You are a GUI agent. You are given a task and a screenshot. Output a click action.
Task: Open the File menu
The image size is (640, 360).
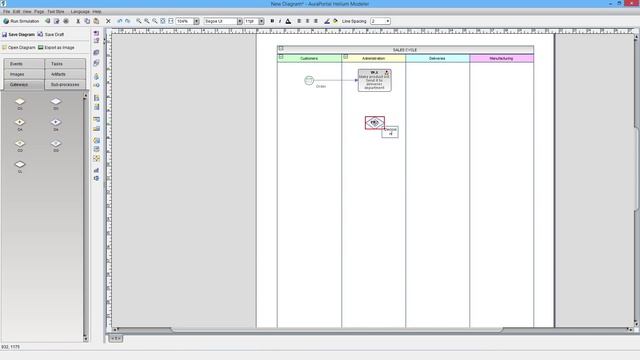tap(7, 12)
